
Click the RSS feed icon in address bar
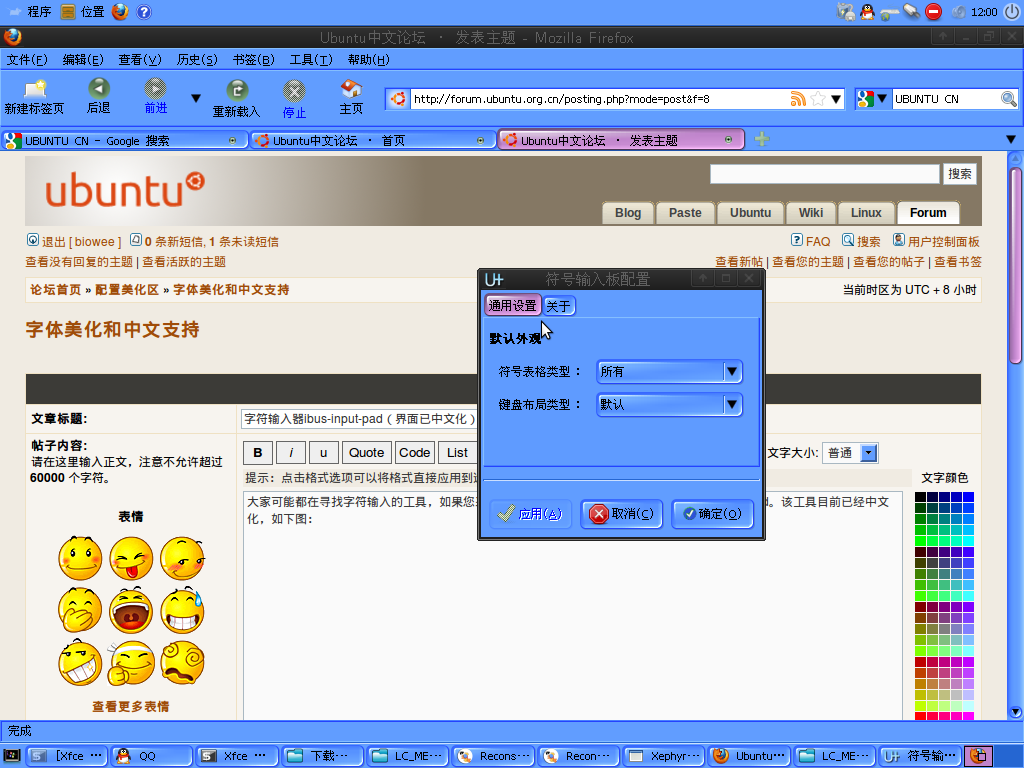(x=798, y=99)
